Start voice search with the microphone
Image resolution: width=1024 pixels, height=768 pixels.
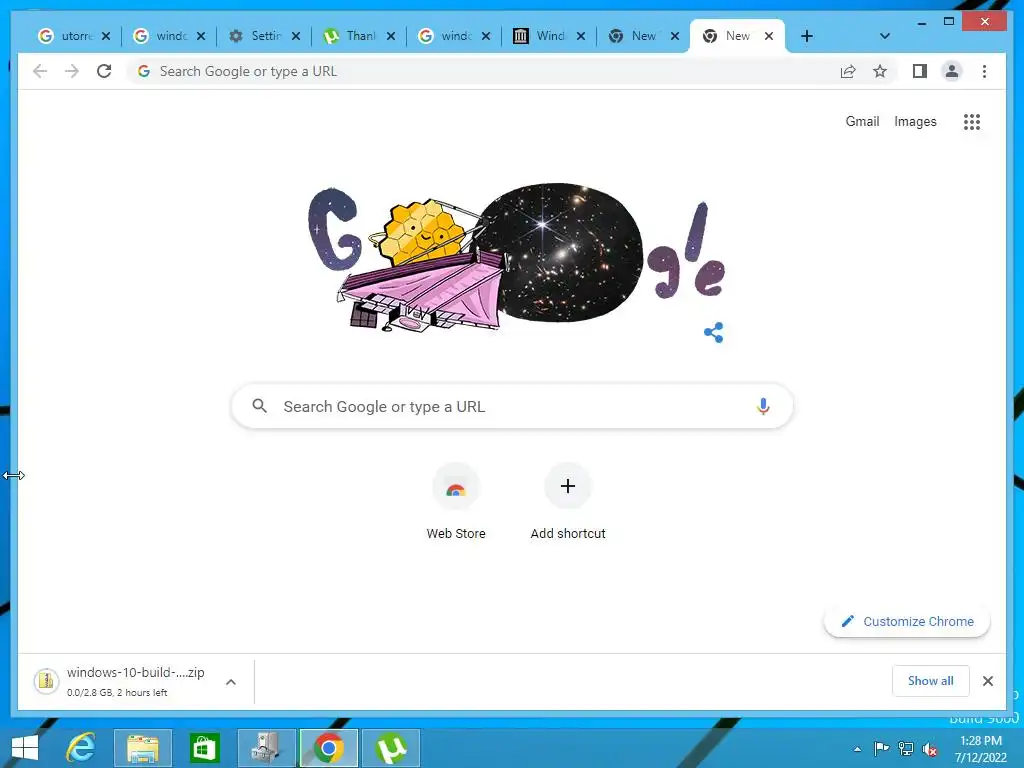(x=763, y=406)
